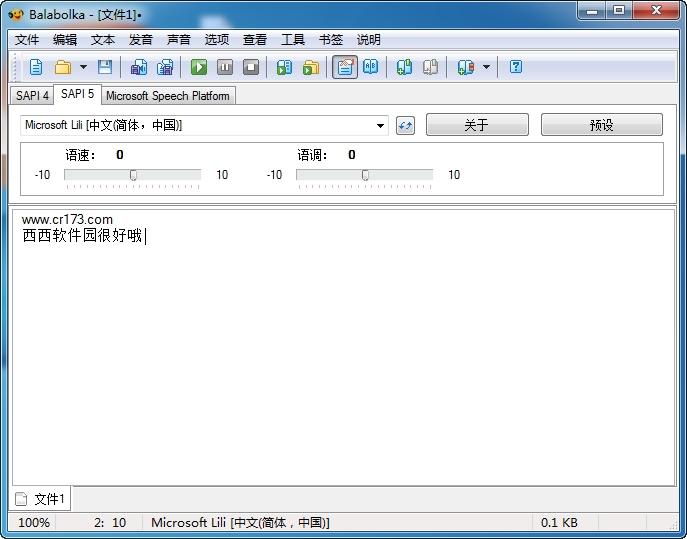Viewport: 687px width, 539px height.
Task: Open the 查看 menu
Action: point(255,40)
